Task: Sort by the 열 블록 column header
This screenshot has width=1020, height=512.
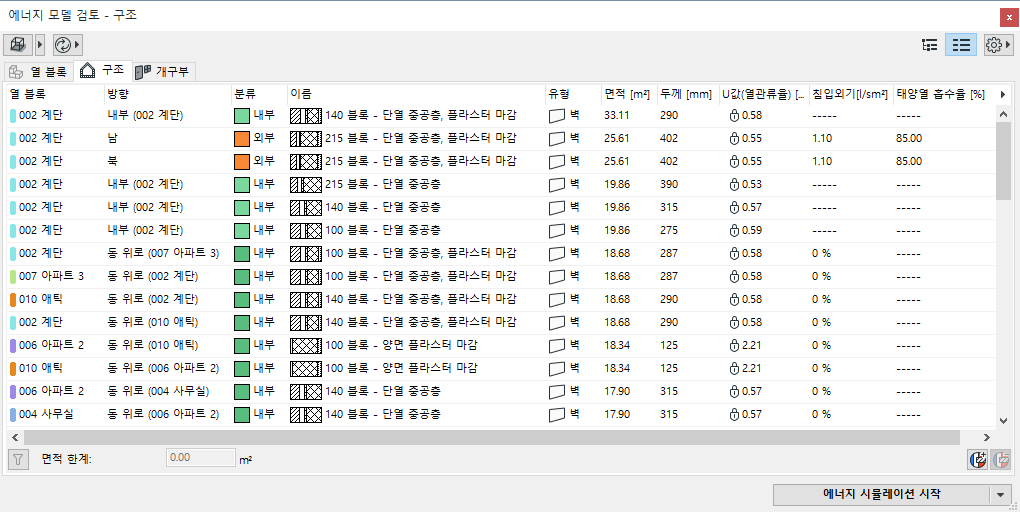Action: point(54,94)
